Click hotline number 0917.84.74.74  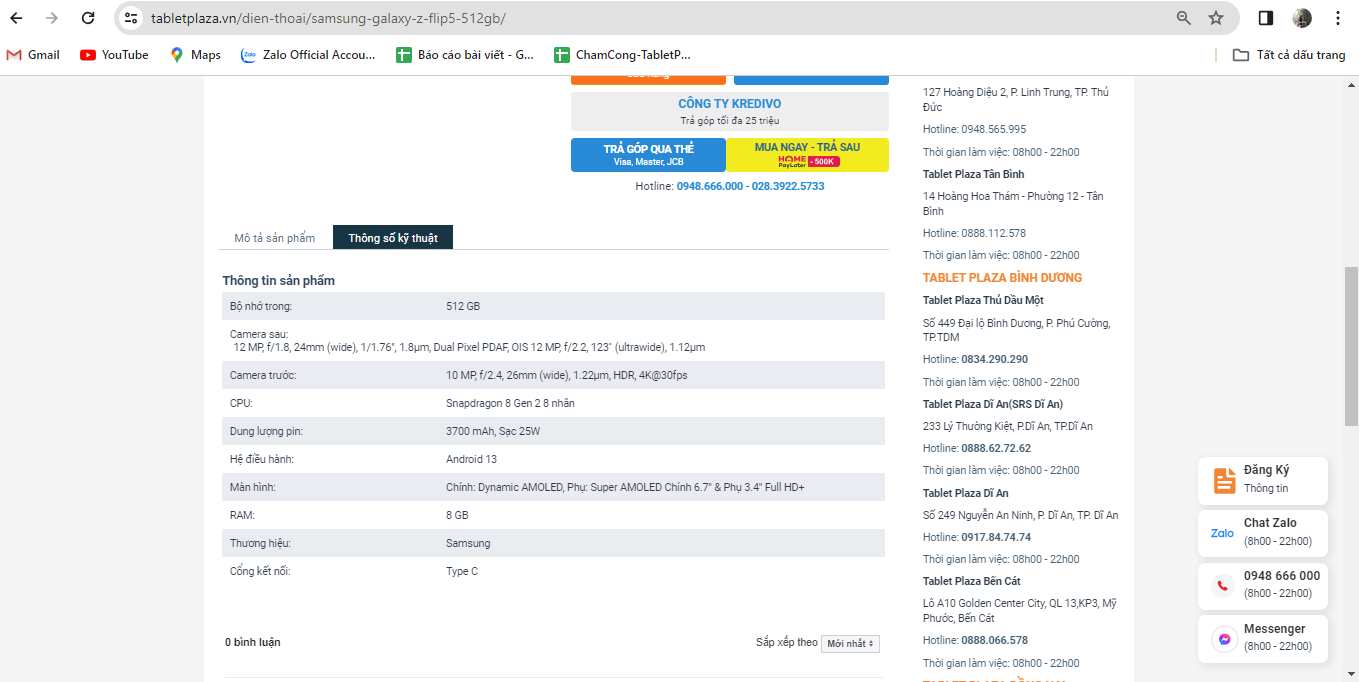pos(996,537)
